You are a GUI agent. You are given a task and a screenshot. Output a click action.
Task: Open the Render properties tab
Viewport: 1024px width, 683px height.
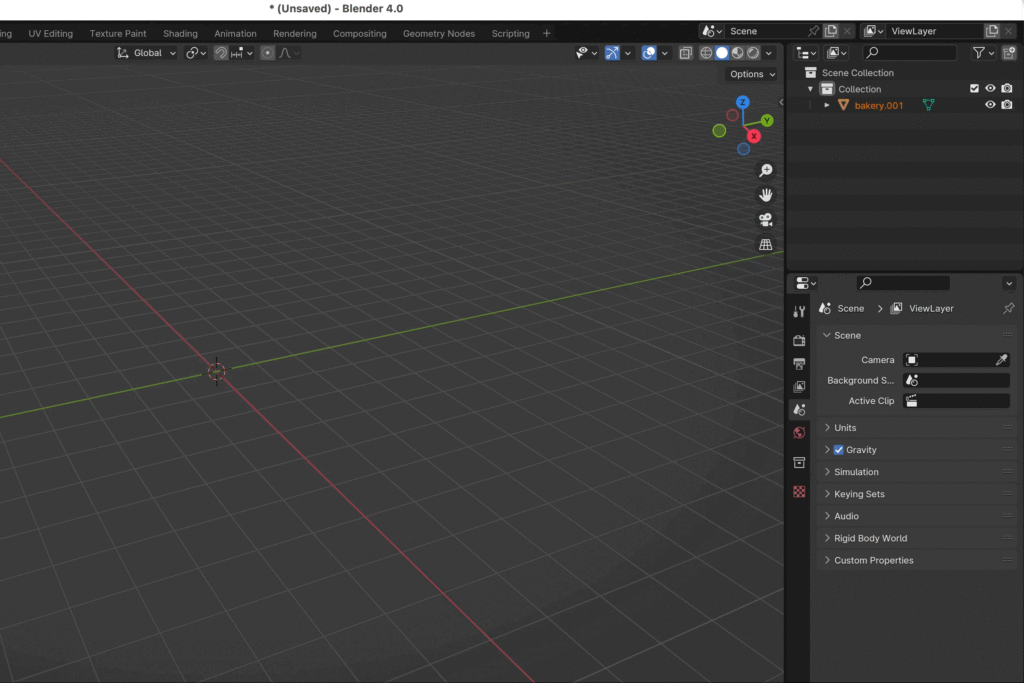(799, 341)
